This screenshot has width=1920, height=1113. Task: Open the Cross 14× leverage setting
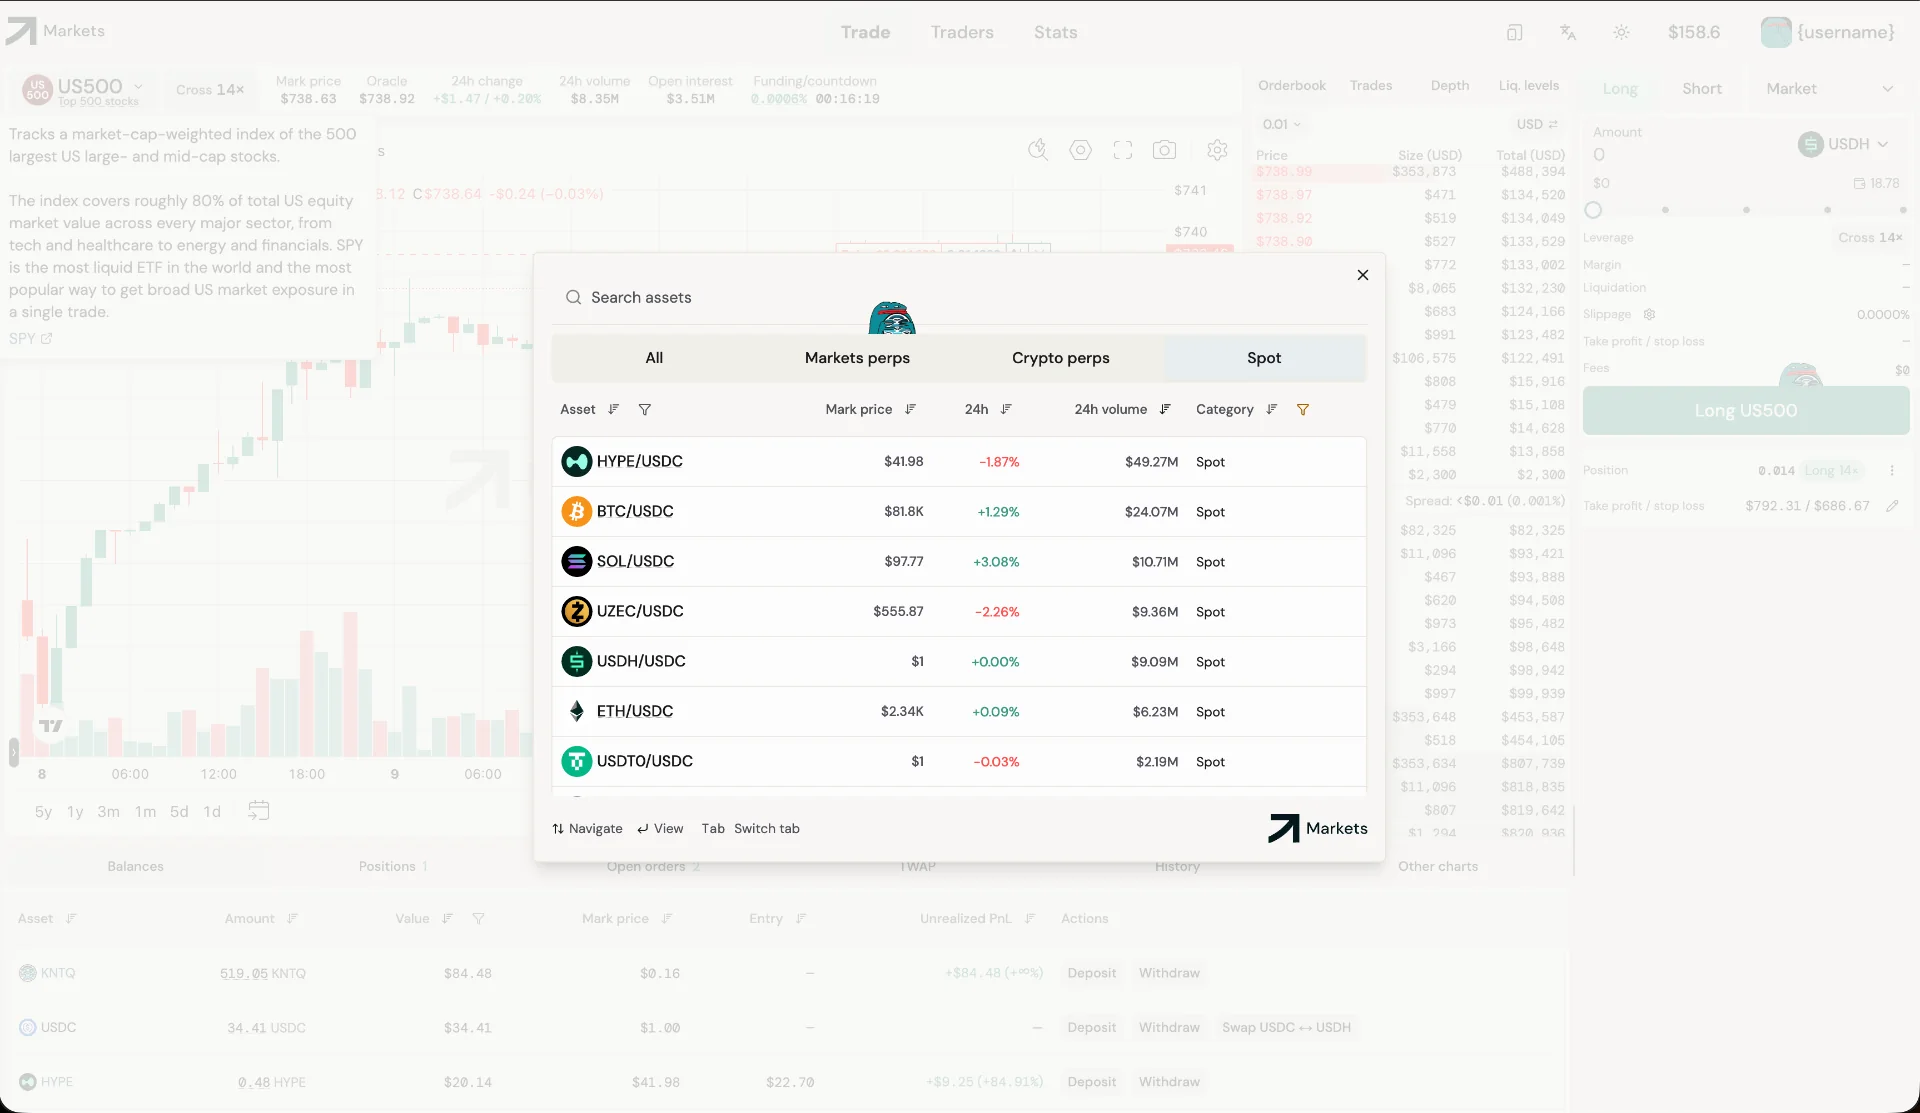click(x=210, y=90)
